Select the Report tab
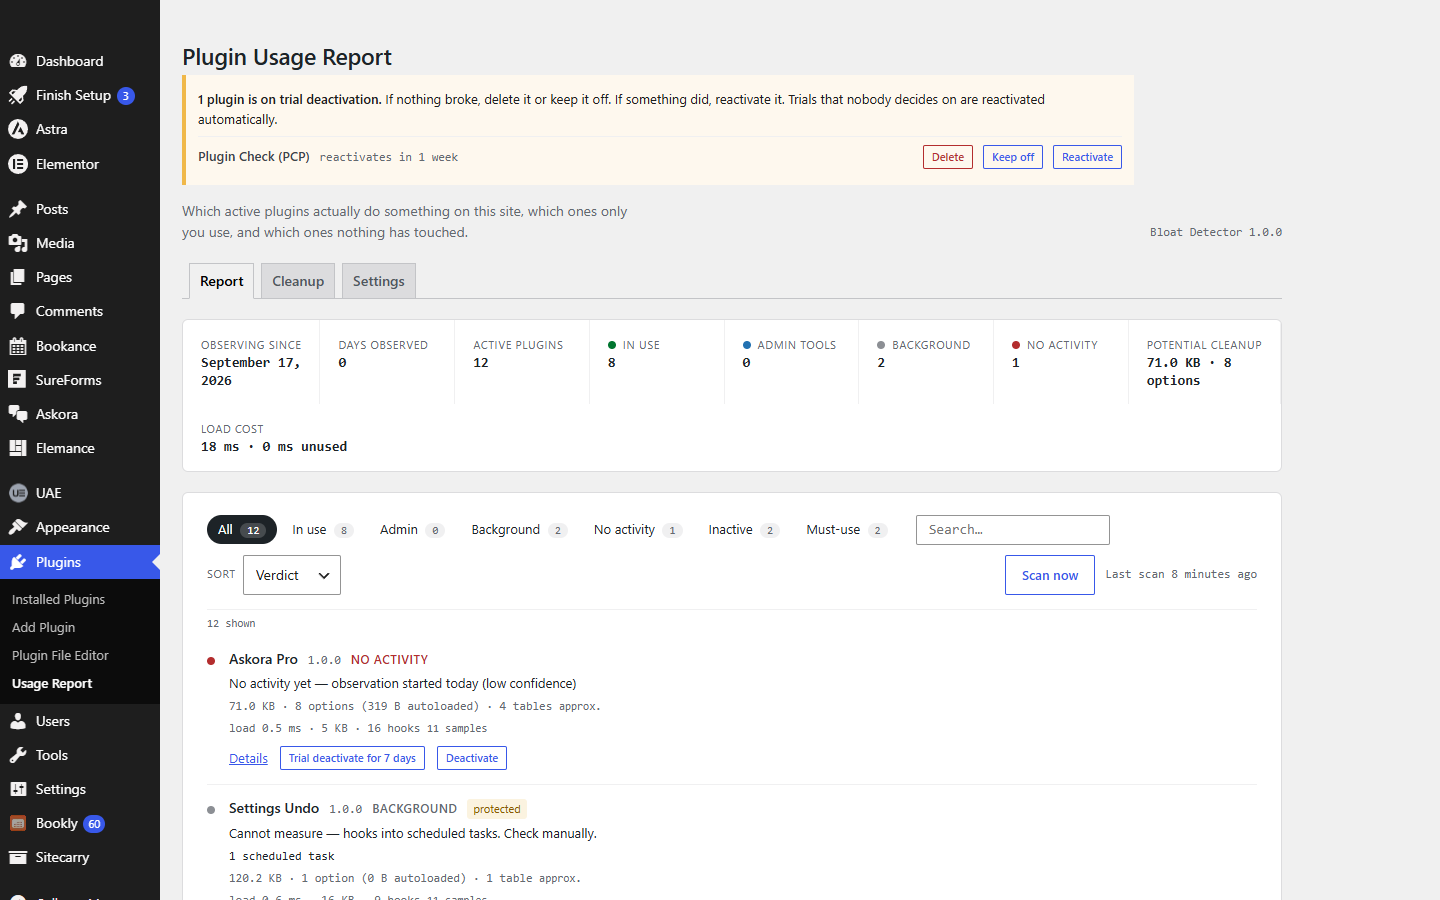1440x900 pixels. pyautogui.click(x=221, y=281)
